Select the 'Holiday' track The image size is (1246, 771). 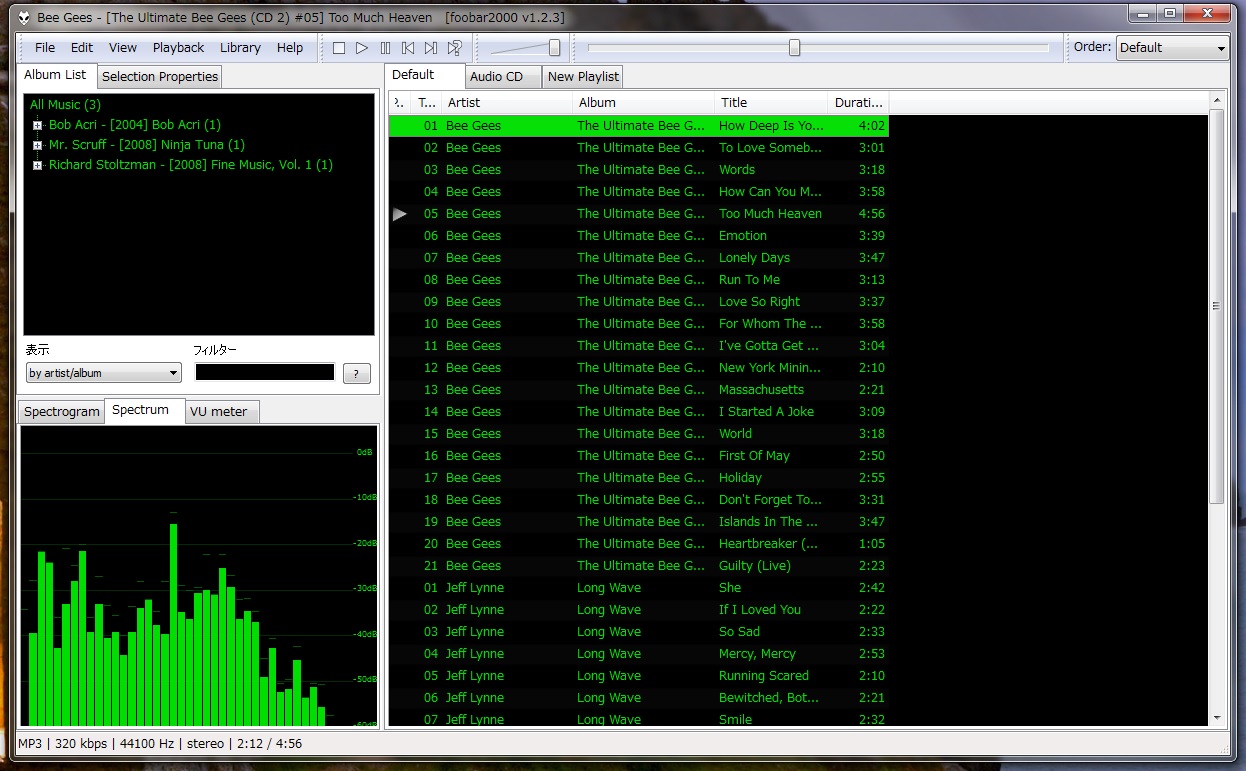[638, 478]
